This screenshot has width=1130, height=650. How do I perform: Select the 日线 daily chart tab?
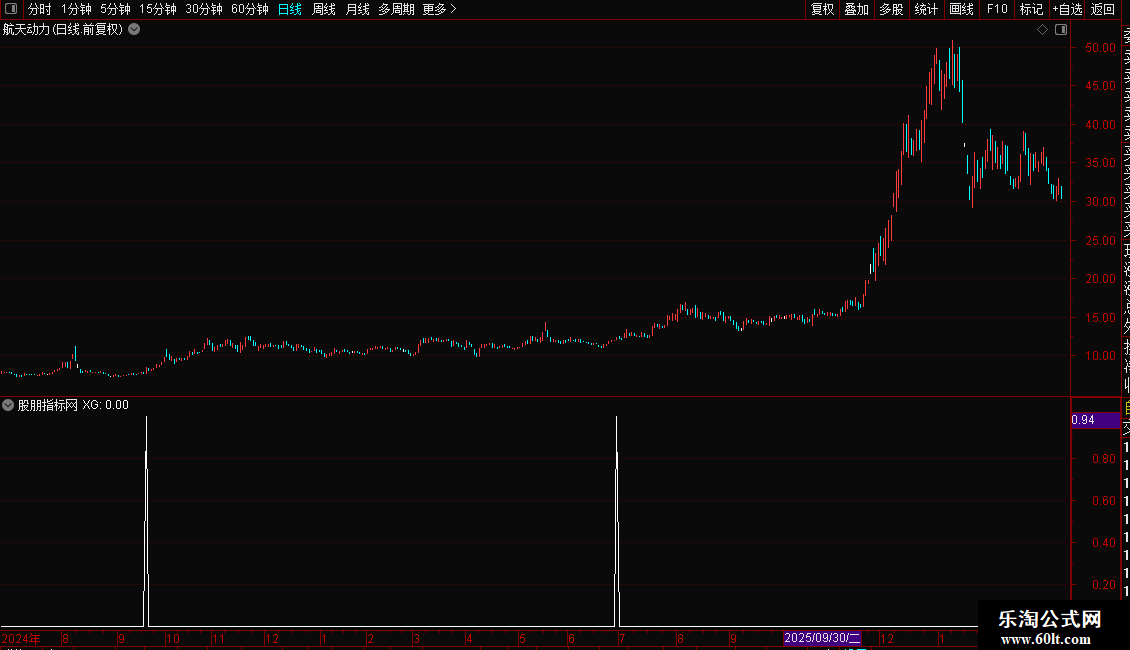click(x=290, y=9)
